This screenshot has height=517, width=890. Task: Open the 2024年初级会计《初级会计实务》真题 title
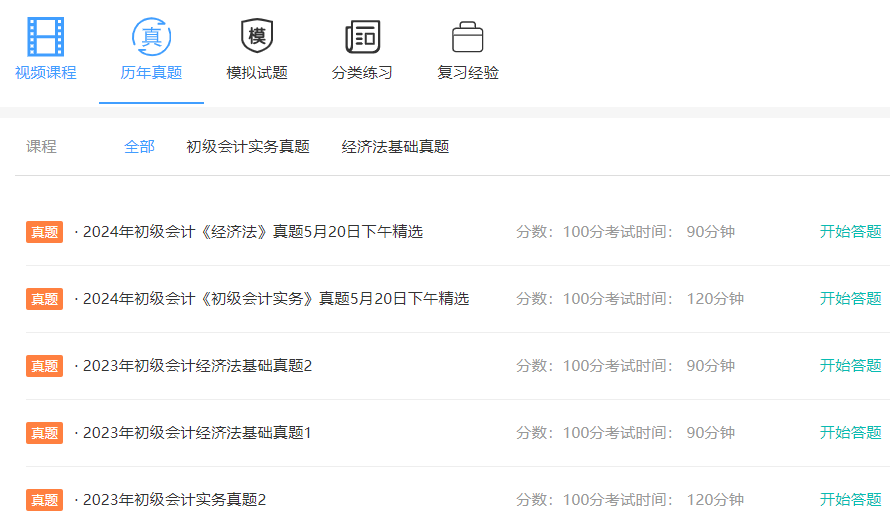275,299
